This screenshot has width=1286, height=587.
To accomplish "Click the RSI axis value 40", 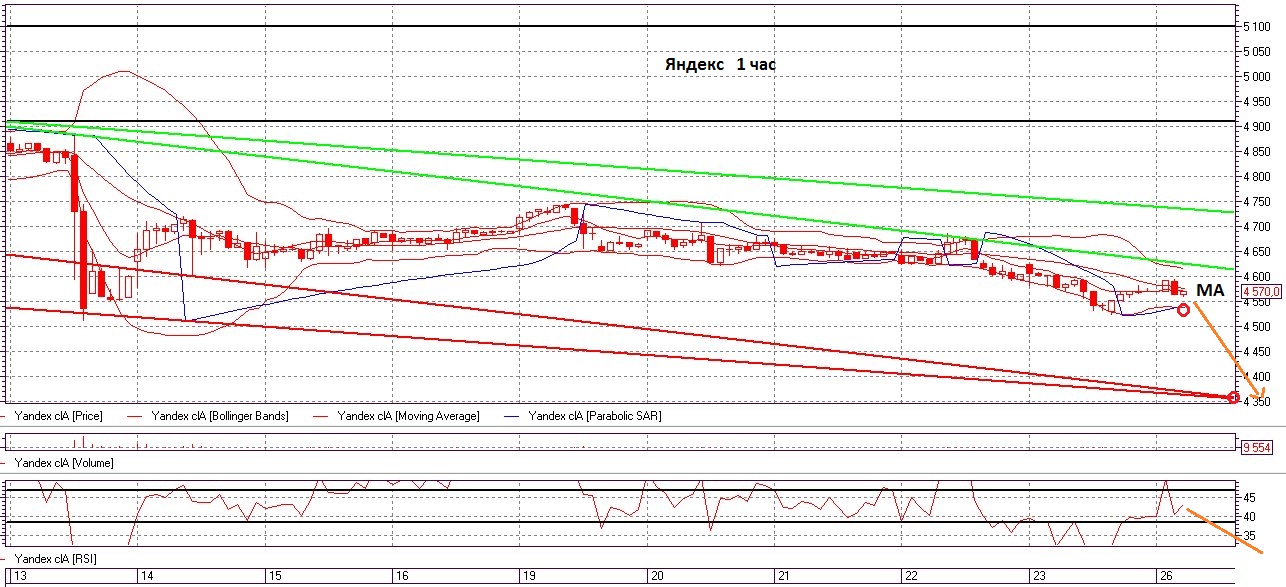I will click(x=1250, y=517).
